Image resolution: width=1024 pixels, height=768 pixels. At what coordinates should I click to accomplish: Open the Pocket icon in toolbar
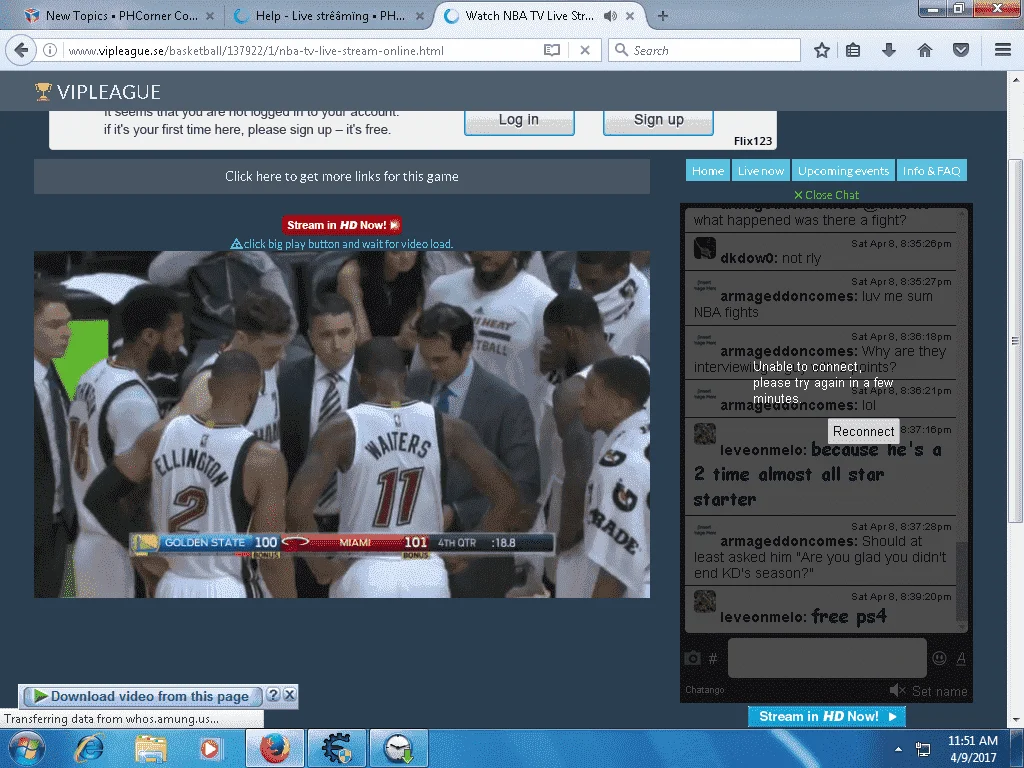961,50
